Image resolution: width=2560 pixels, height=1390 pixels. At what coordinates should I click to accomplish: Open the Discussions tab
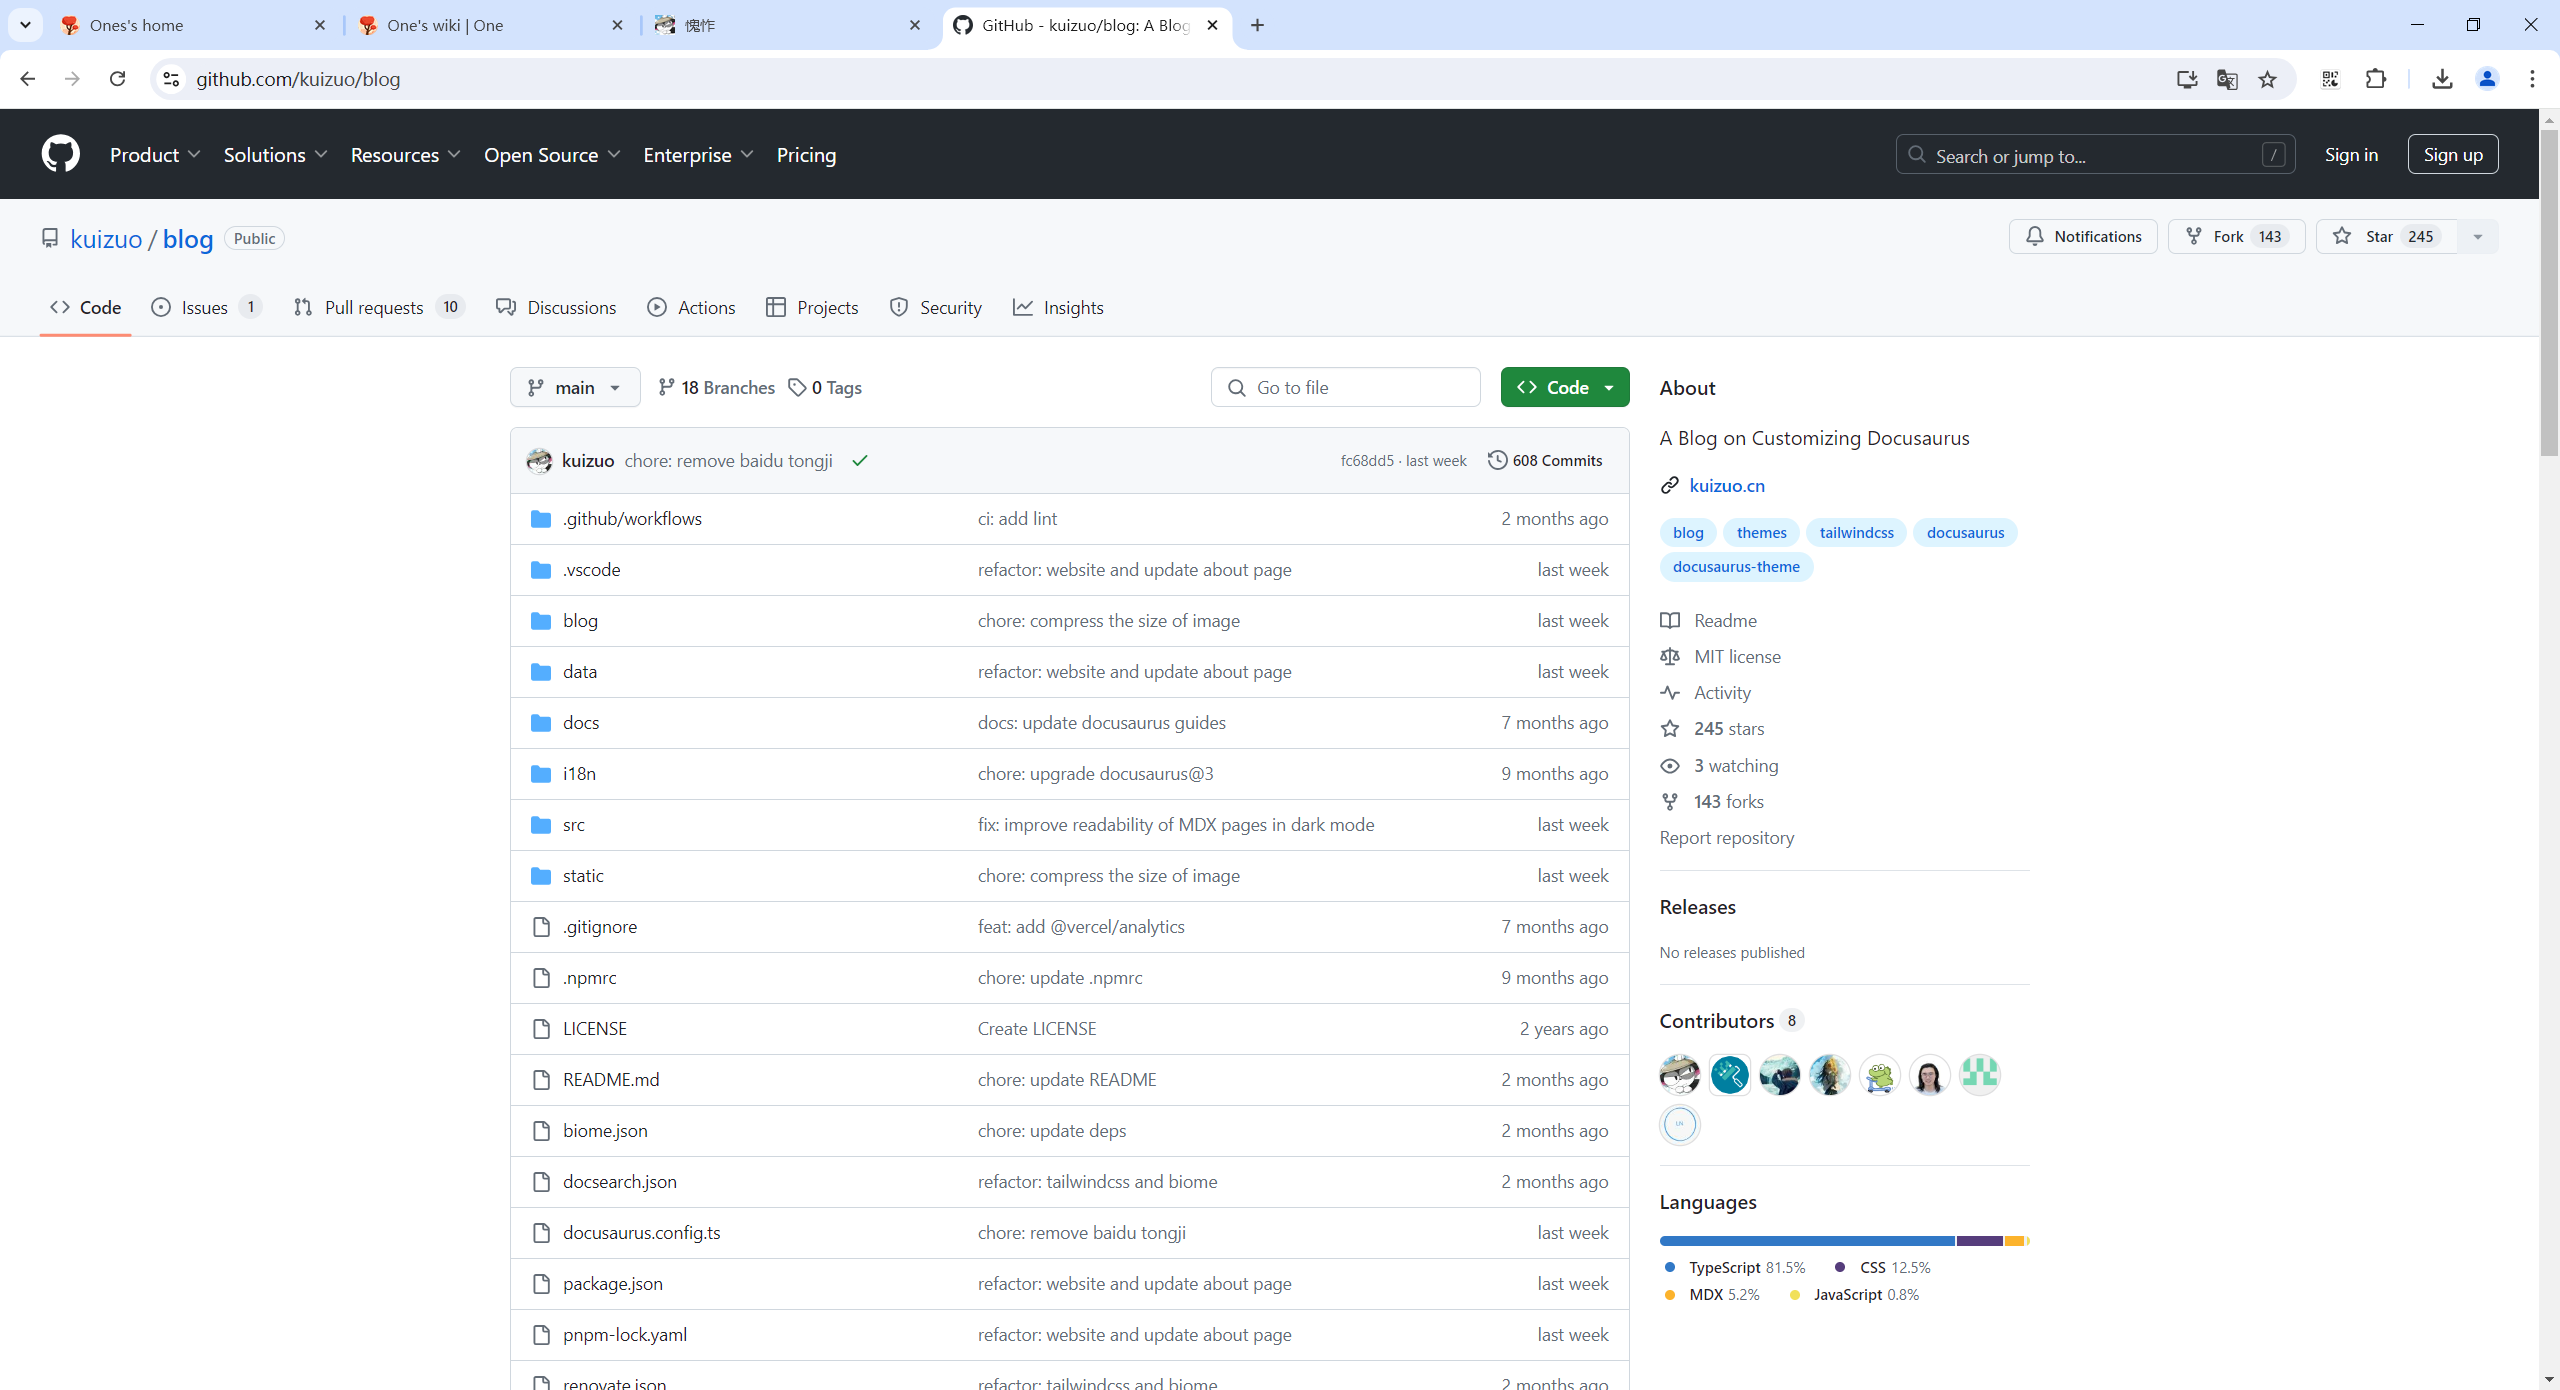pos(556,307)
